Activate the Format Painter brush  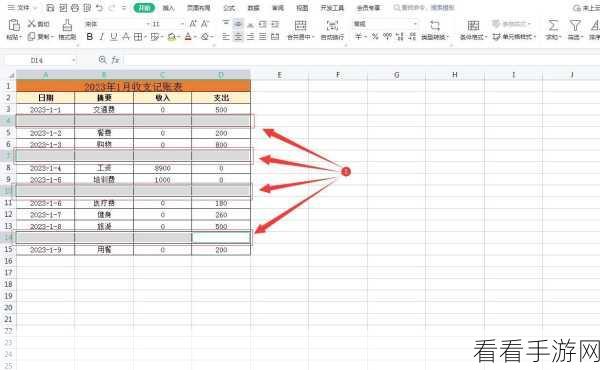coord(67,25)
